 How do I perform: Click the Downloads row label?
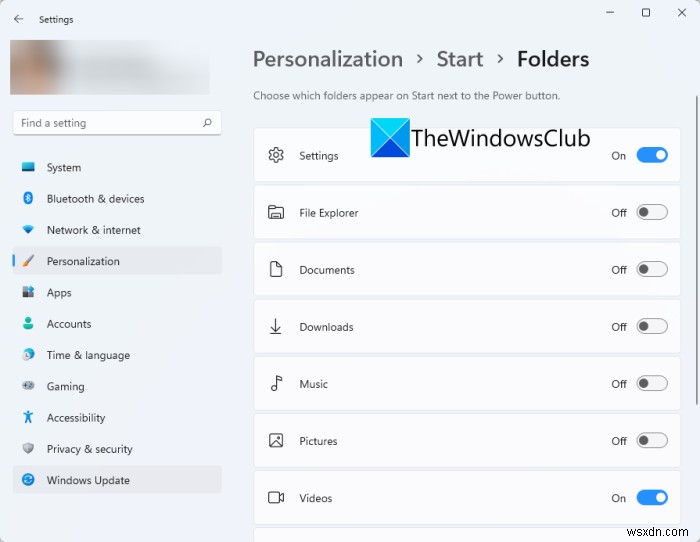point(326,327)
